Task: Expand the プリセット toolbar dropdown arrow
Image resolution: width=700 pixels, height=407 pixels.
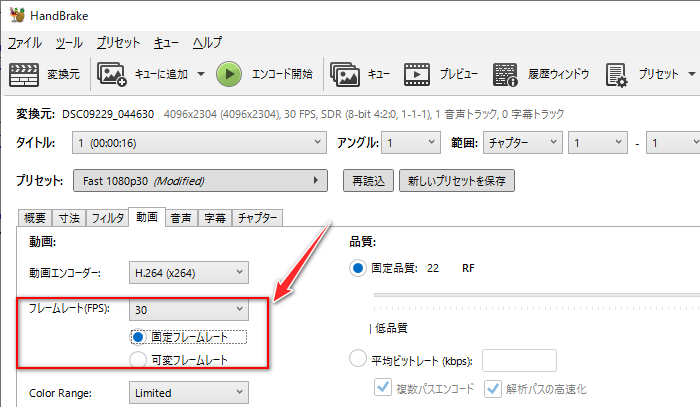Action: point(692,74)
